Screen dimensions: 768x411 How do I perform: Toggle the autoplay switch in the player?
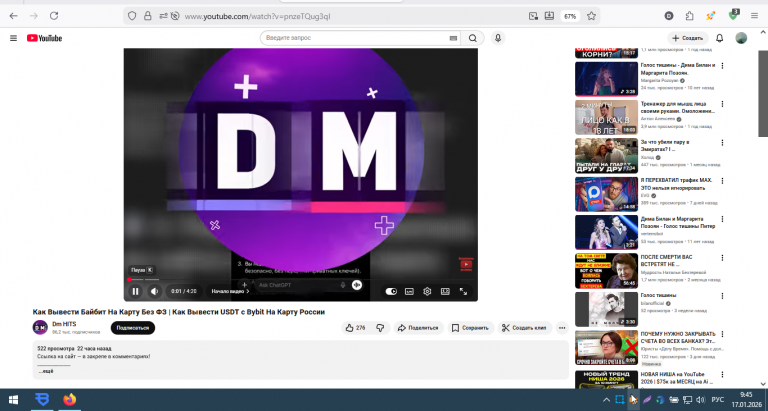pos(391,291)
